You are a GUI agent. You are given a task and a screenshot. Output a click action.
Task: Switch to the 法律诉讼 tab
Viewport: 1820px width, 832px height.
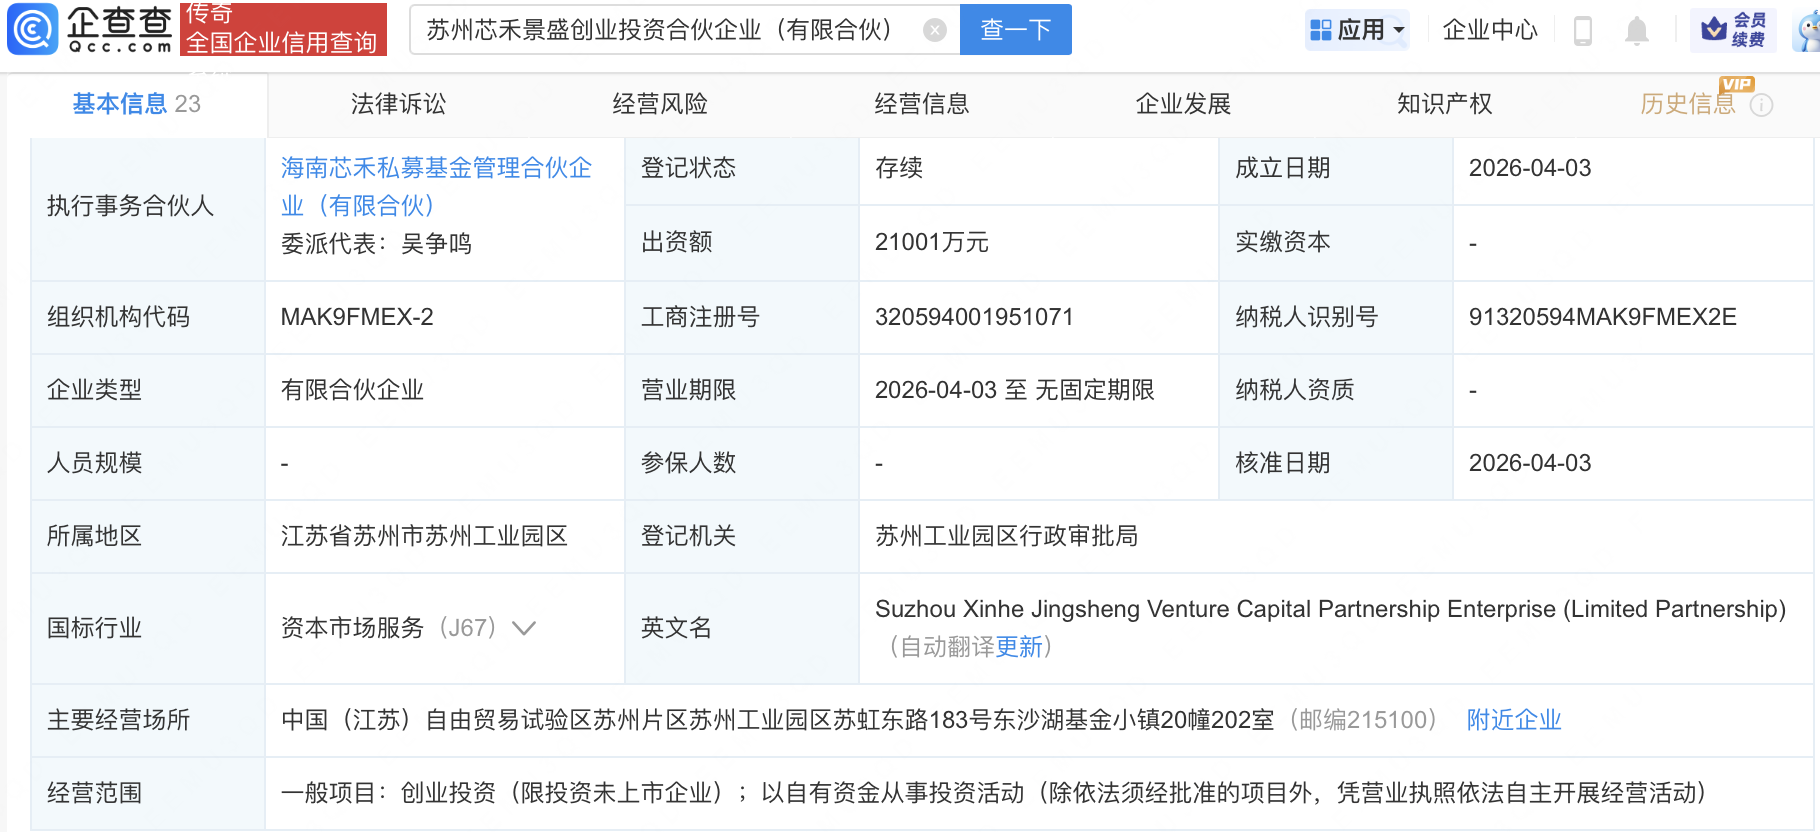pos(398,104)
